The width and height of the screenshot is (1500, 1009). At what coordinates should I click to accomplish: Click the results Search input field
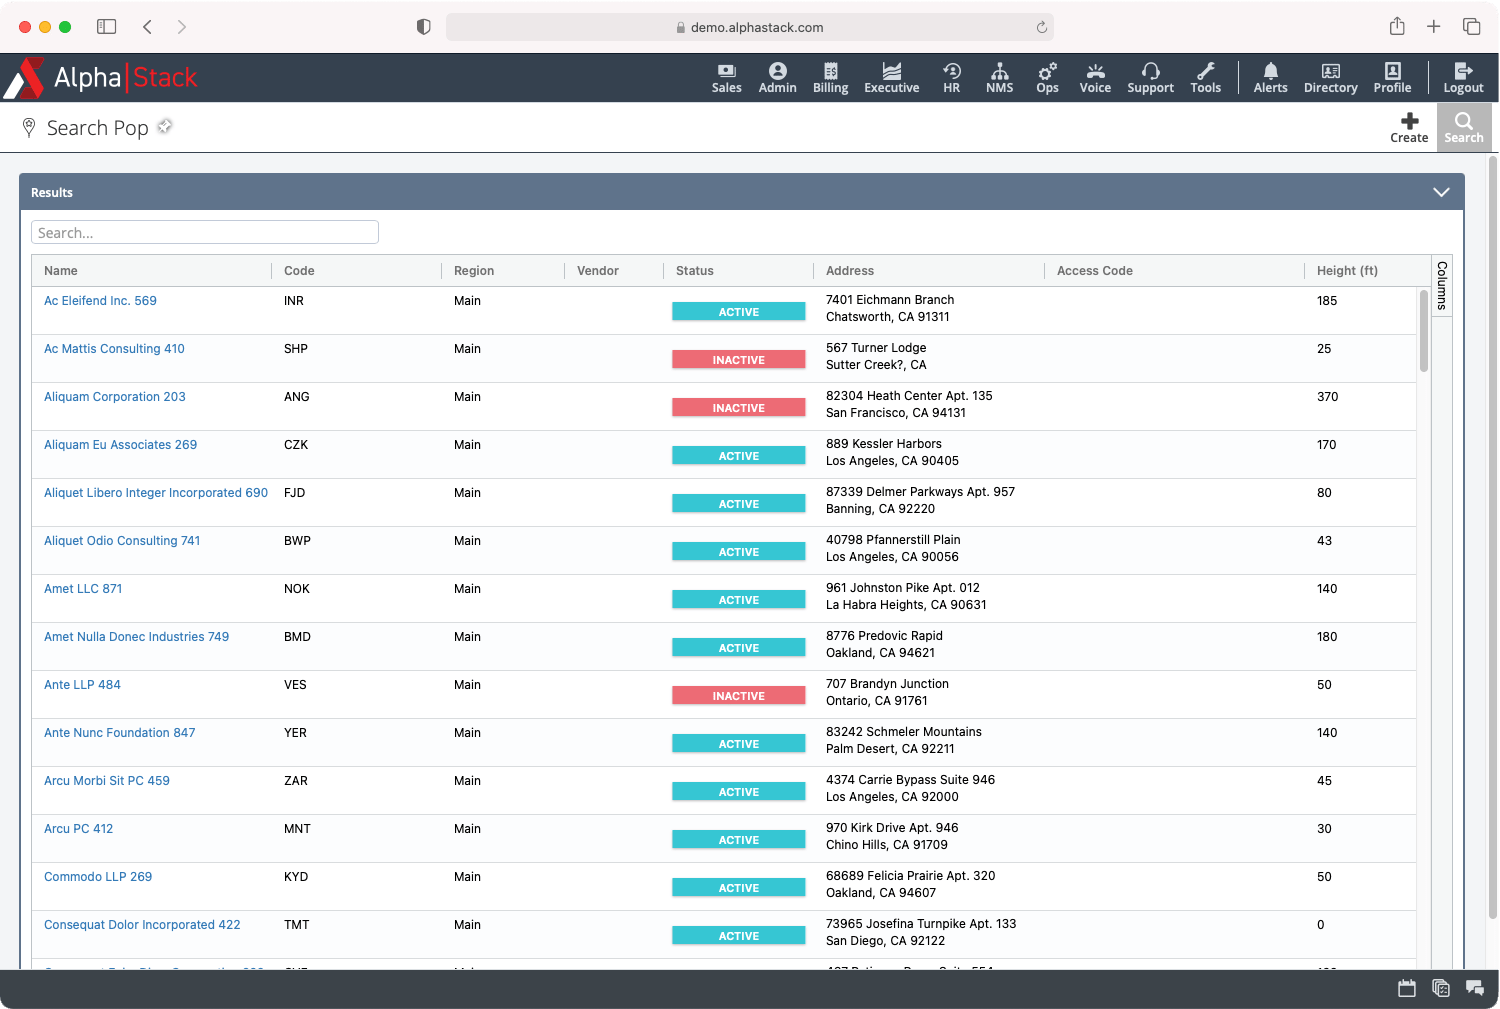205,232
